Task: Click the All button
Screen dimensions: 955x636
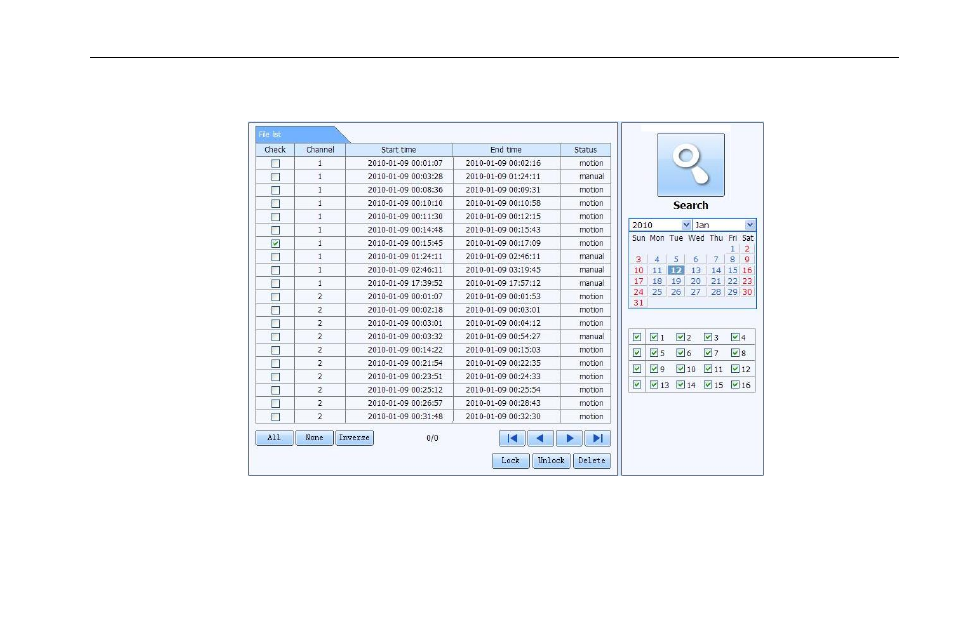Action: click(274, 437)
